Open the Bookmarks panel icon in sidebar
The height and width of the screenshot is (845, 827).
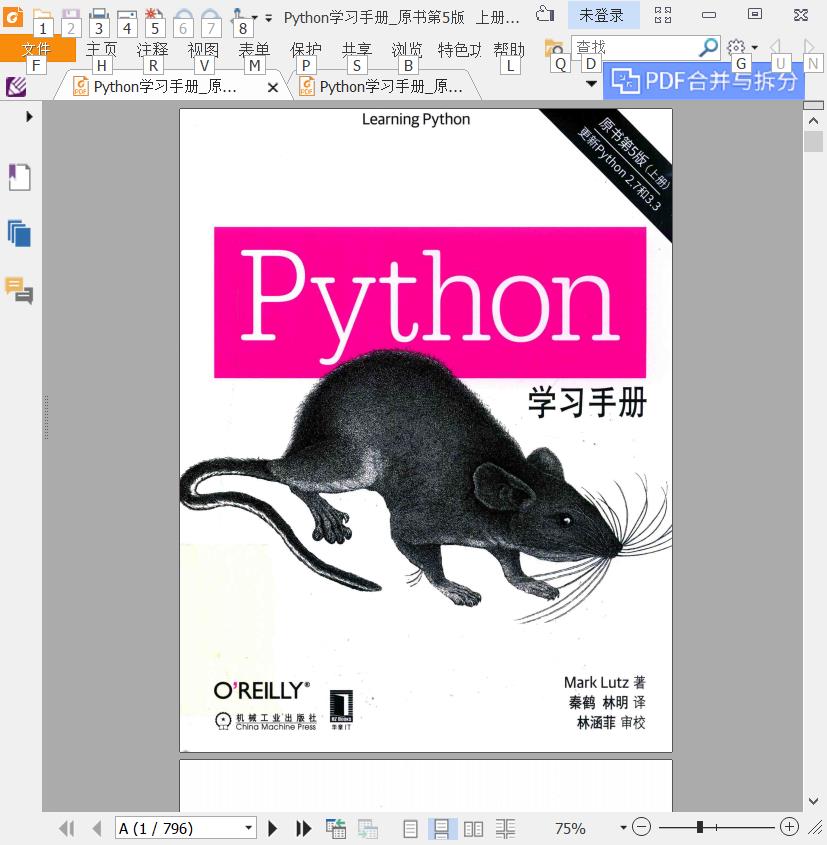tap(19, 177)
